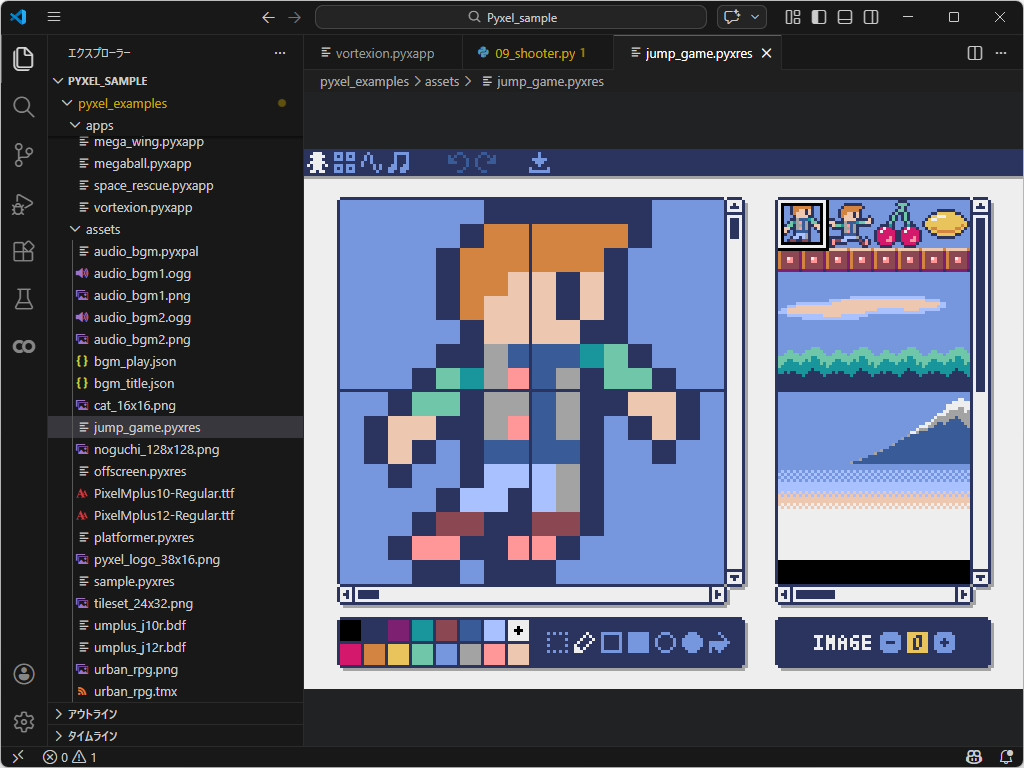
Task: Open the Sound editor waveform icon
Action: click(371, 162)
